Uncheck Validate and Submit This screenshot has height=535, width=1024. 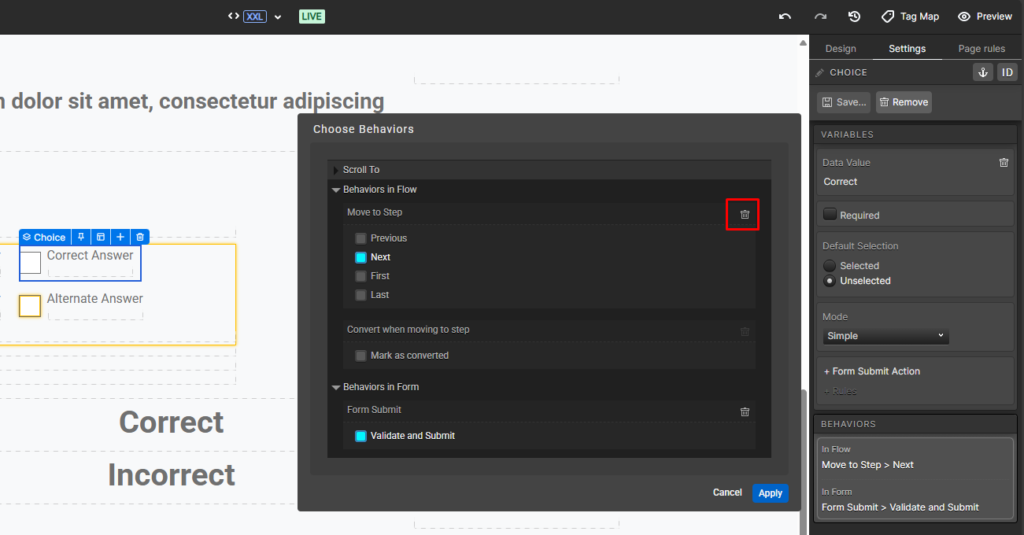coord(360,436)
